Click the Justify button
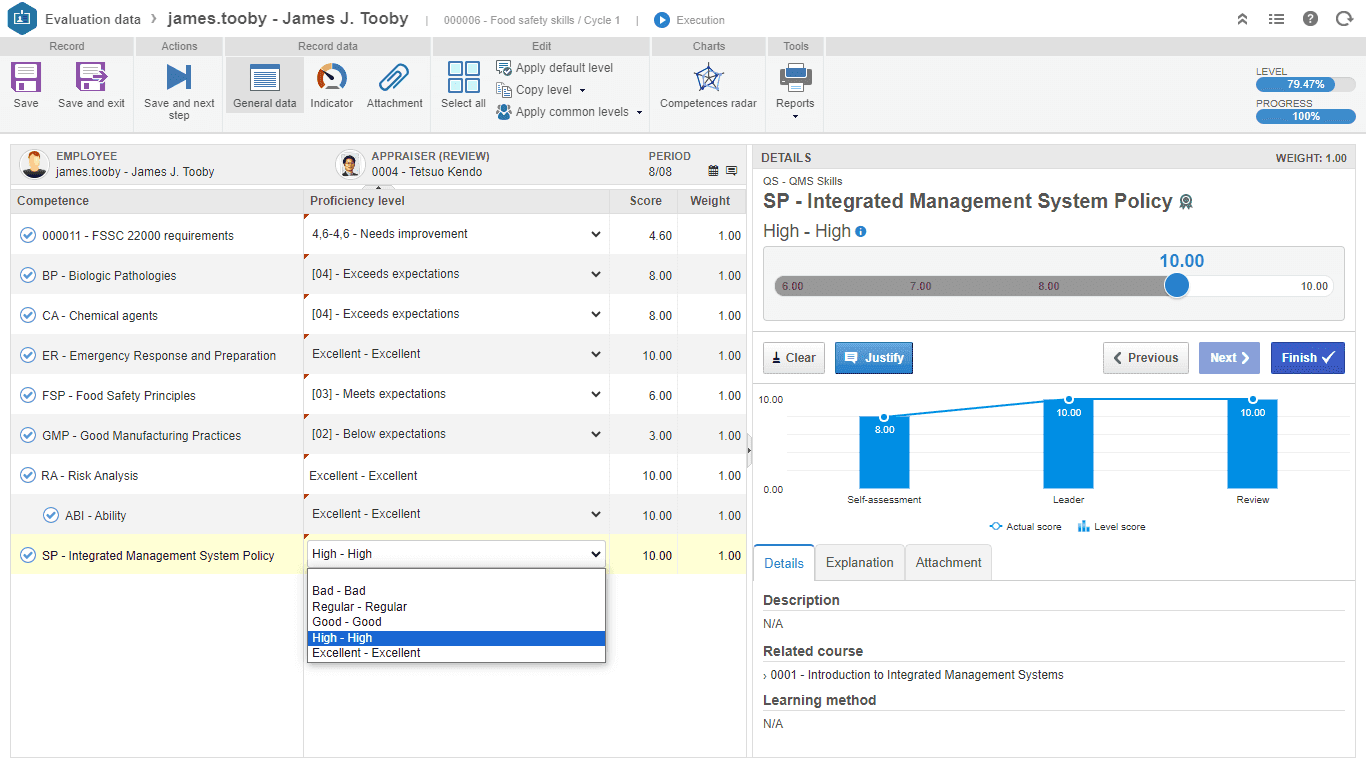The width and height of the screenshot is (1366, 768). [873, 358]
